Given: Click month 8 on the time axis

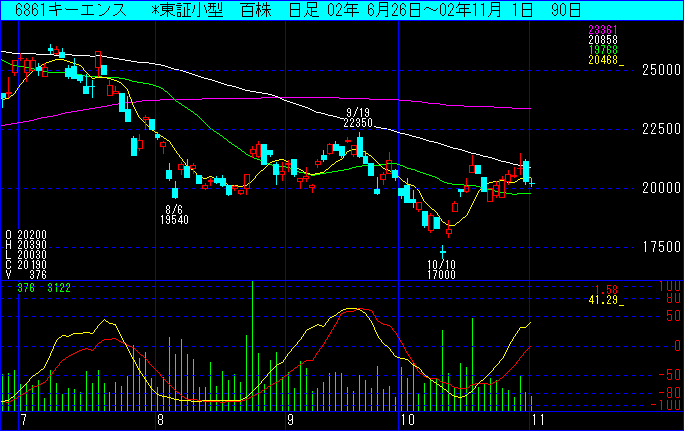Looking at the screenshot, I should (161, 421).
